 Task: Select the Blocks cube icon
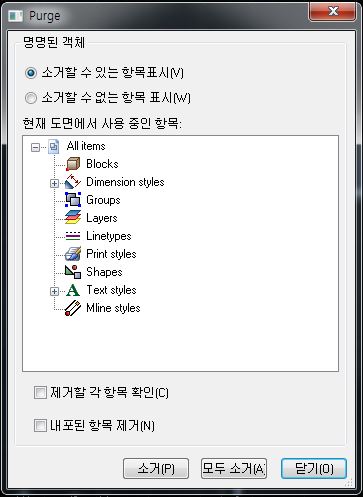pyautogui.click(x=73, y=164)
